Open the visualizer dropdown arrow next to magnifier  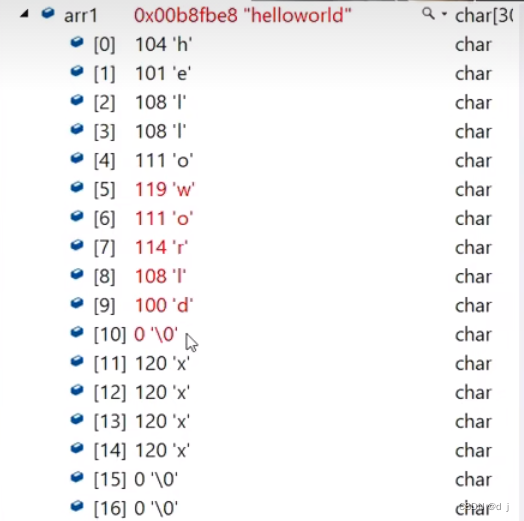pos(444,14)
